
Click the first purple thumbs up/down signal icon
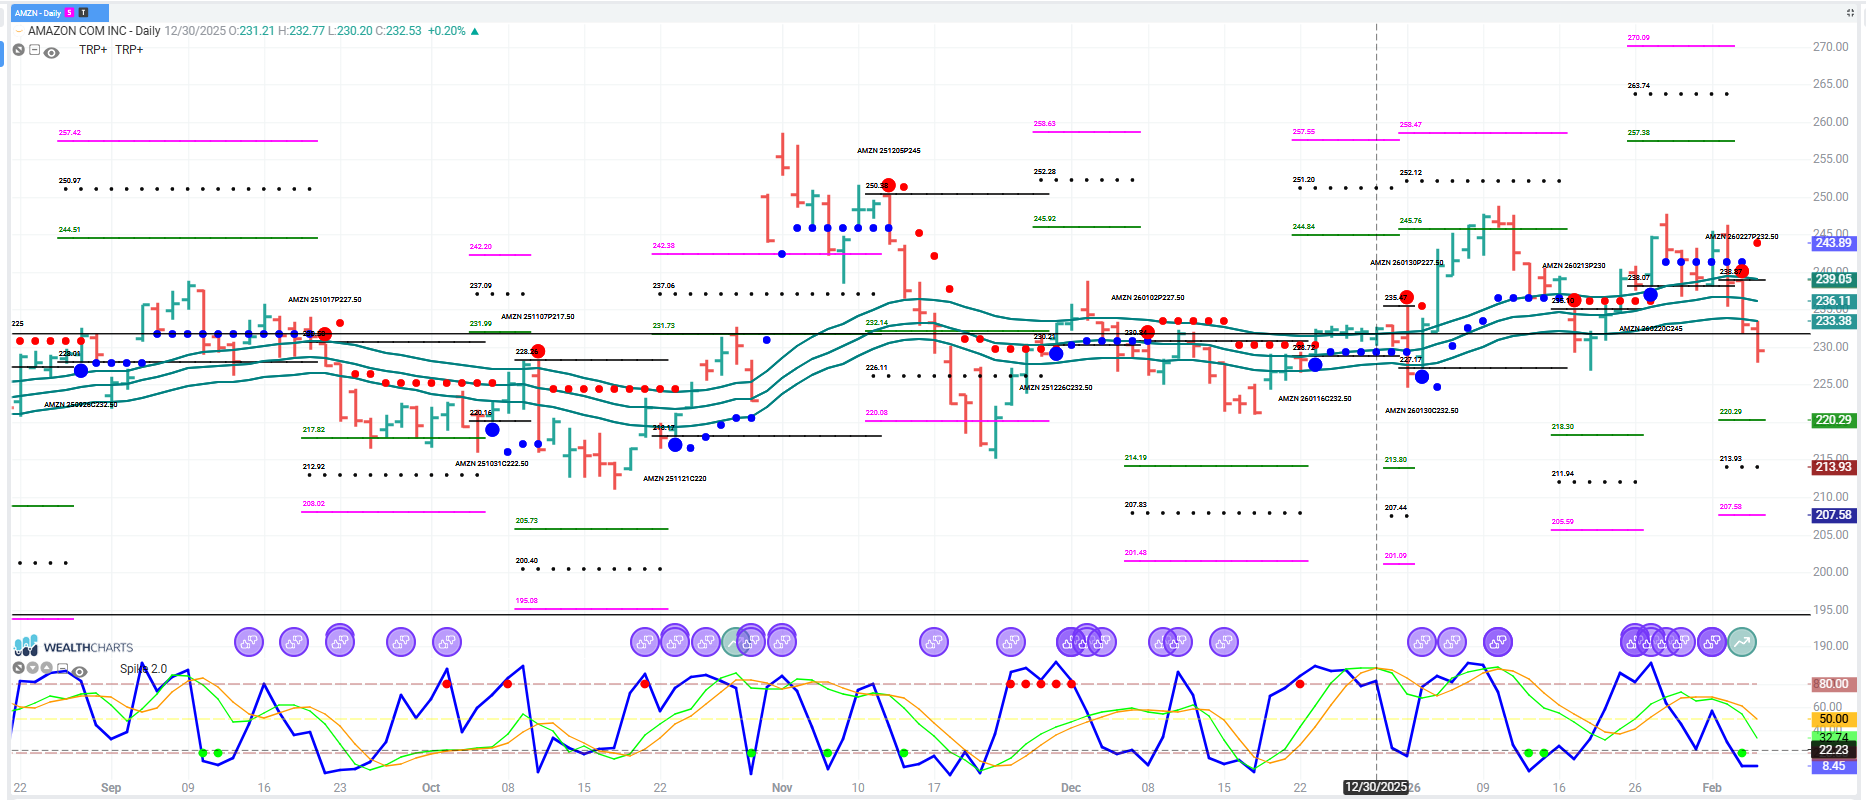249,642
